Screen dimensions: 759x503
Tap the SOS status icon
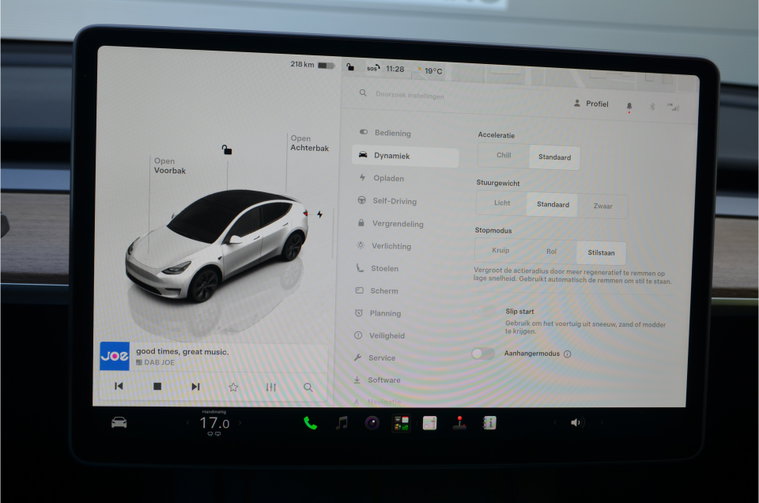click(x=373, y=68)
